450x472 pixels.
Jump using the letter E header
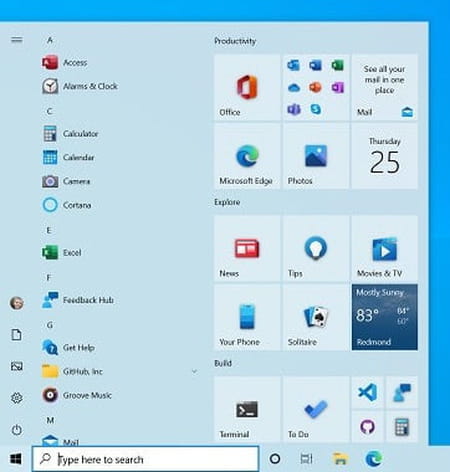(x=49, y=230)
